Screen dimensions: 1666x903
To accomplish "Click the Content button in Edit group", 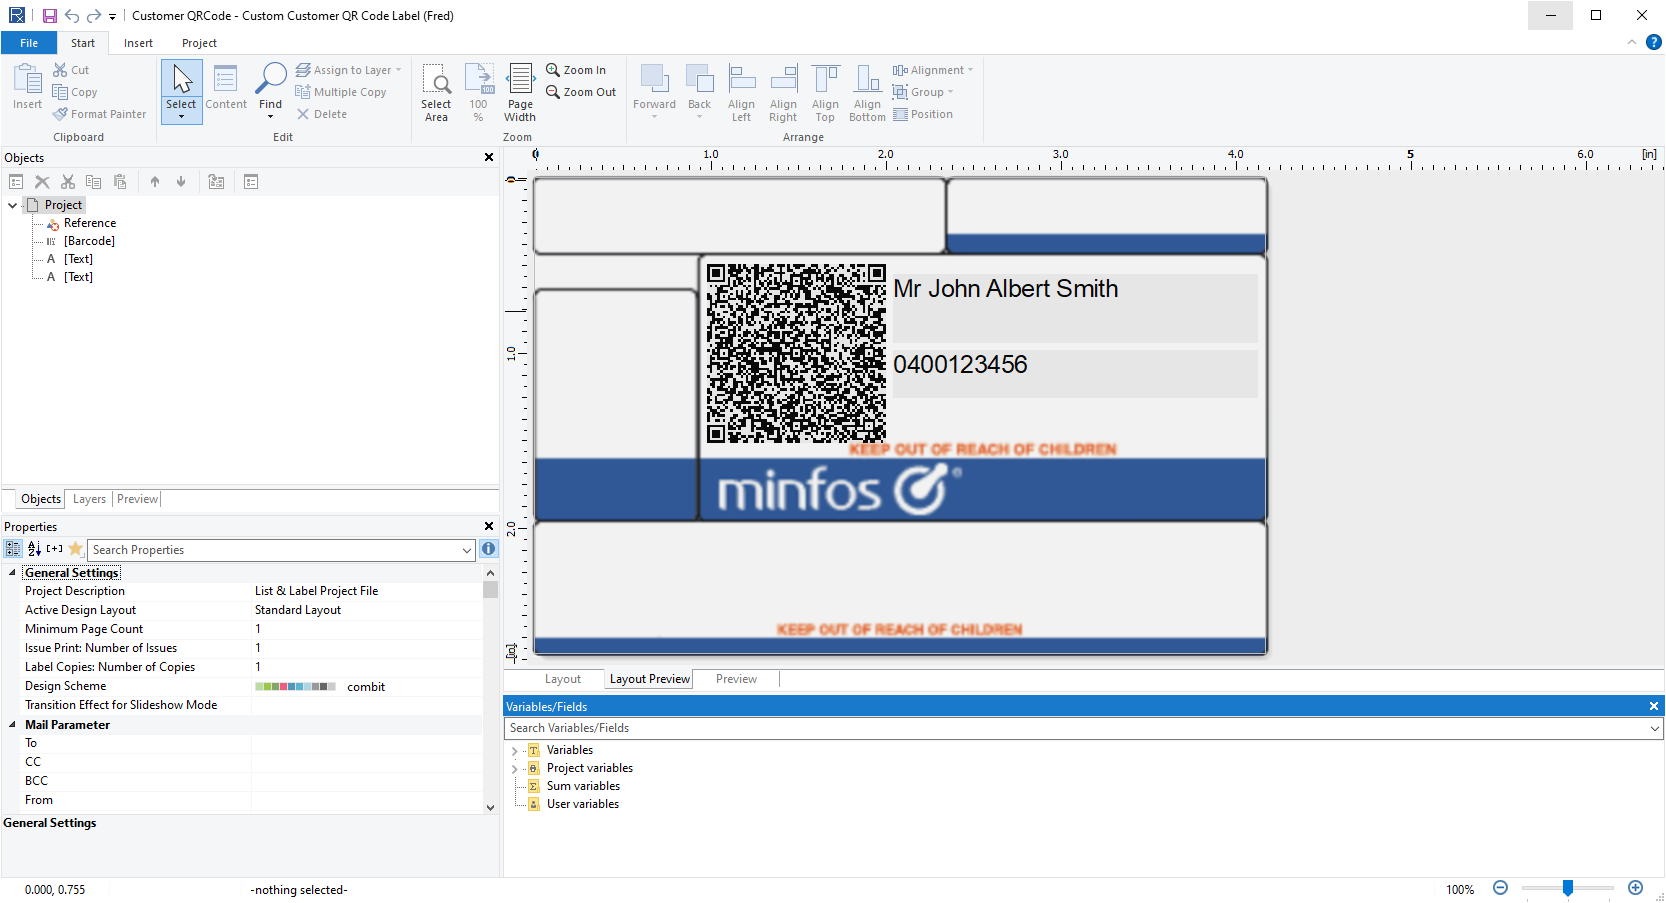I will click(x=226, y=86).
